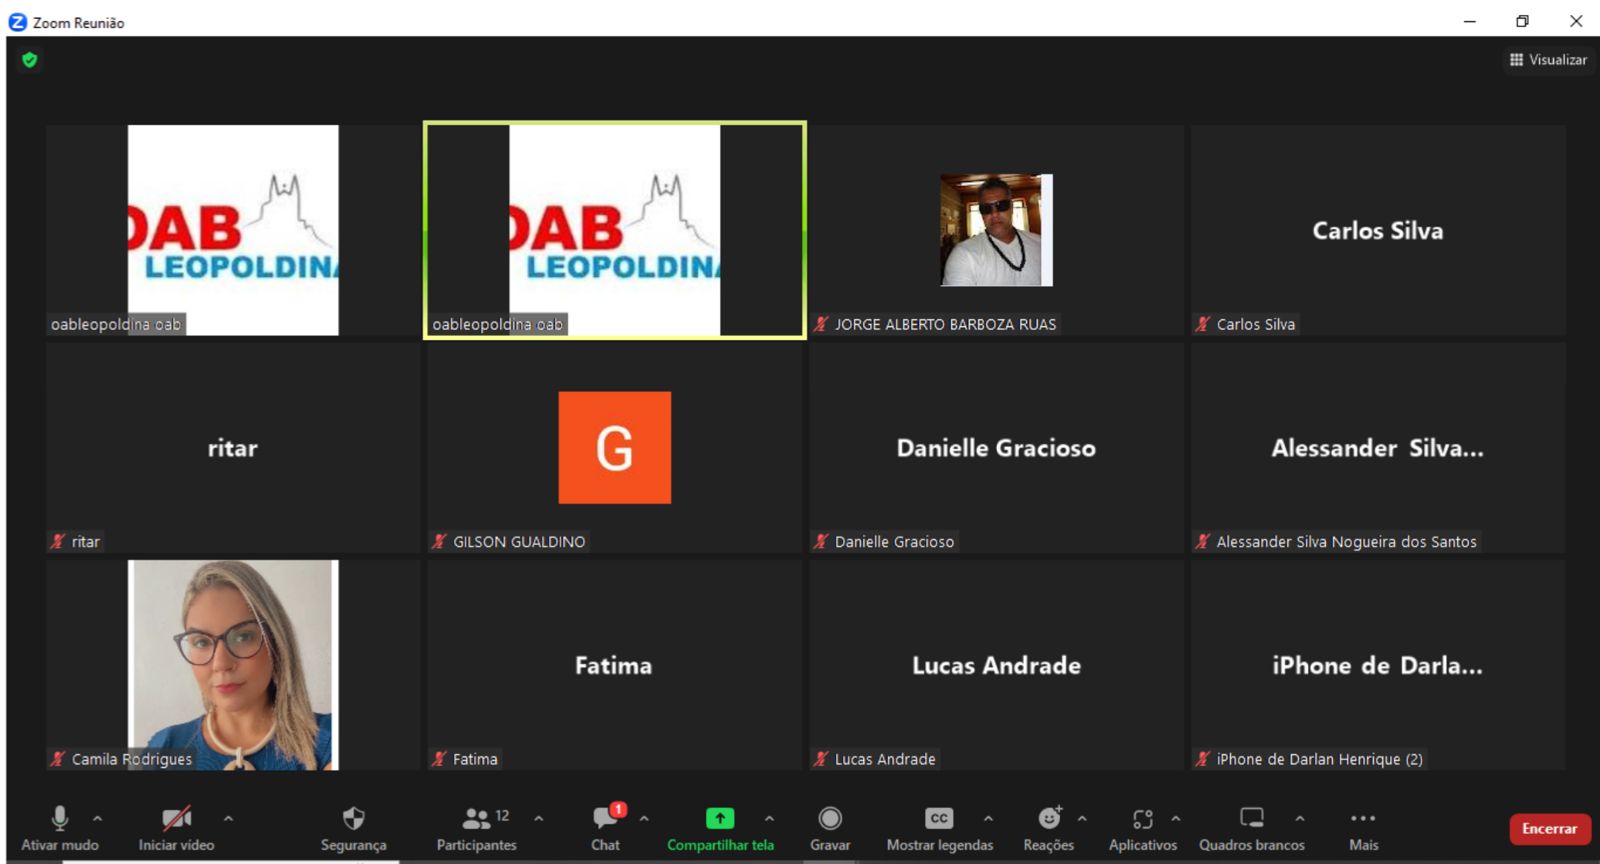Click the red Encerrar button
The height and width of the screenshot is (864, 1600).
pyautogui.click(x=1549, y=828)
